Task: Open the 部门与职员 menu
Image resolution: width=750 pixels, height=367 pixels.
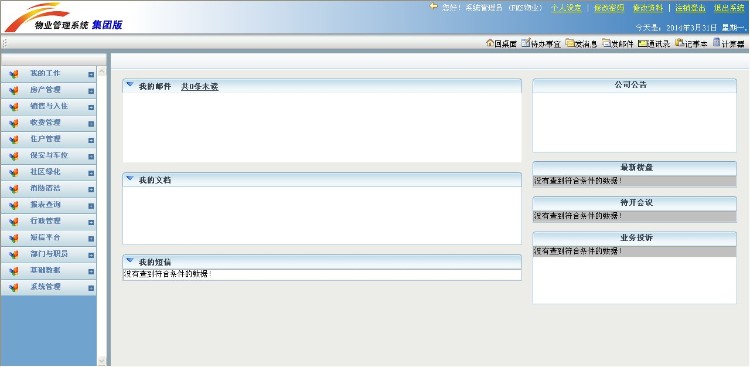Action: click(x=48, y=254)
